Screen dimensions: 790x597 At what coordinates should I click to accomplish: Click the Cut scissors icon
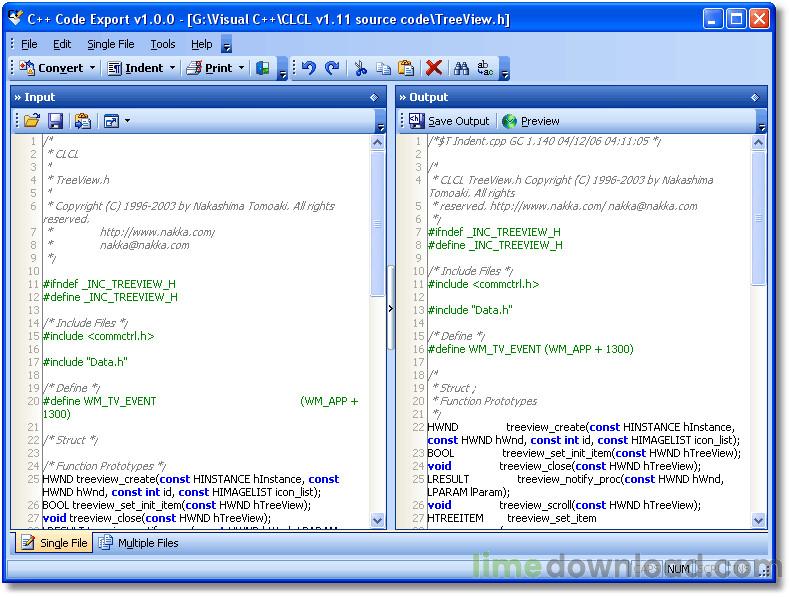360,68
